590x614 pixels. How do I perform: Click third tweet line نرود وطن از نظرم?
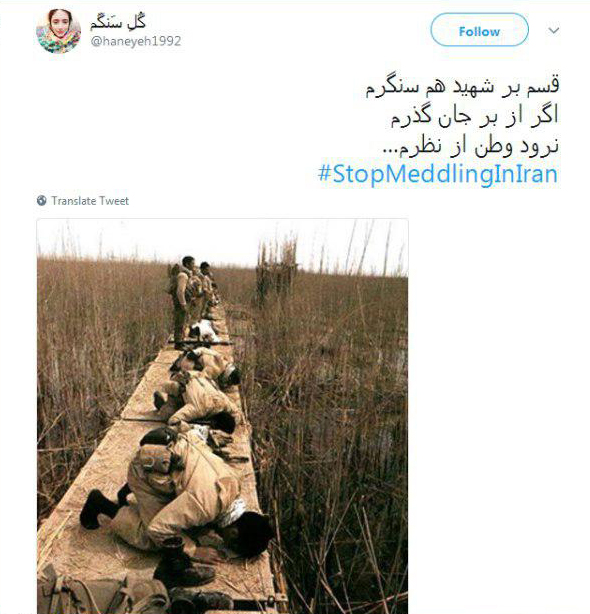[470, 146]
